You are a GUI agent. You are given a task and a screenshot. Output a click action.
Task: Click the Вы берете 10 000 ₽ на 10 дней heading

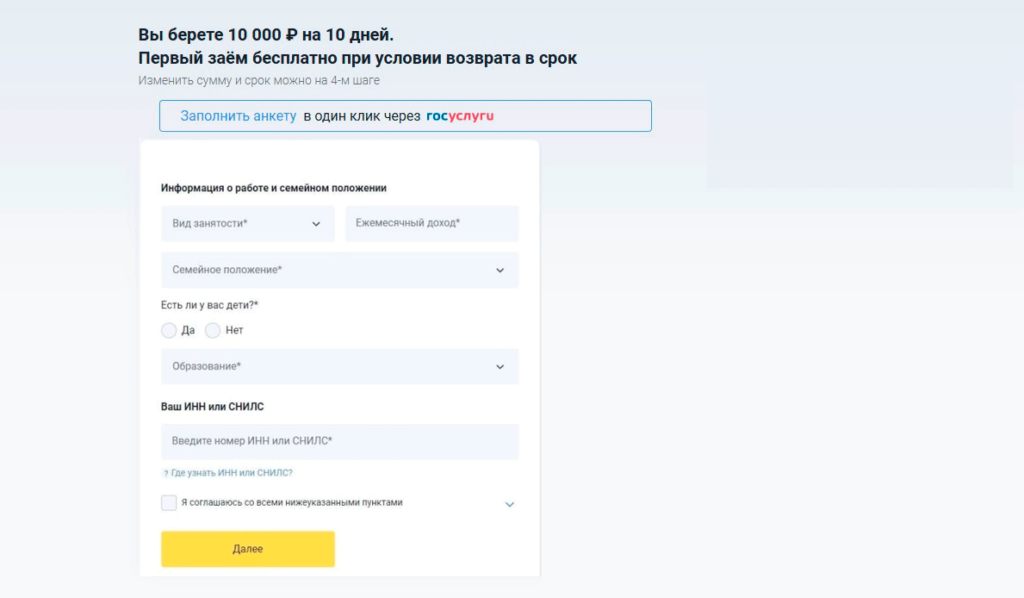(266, 35)
